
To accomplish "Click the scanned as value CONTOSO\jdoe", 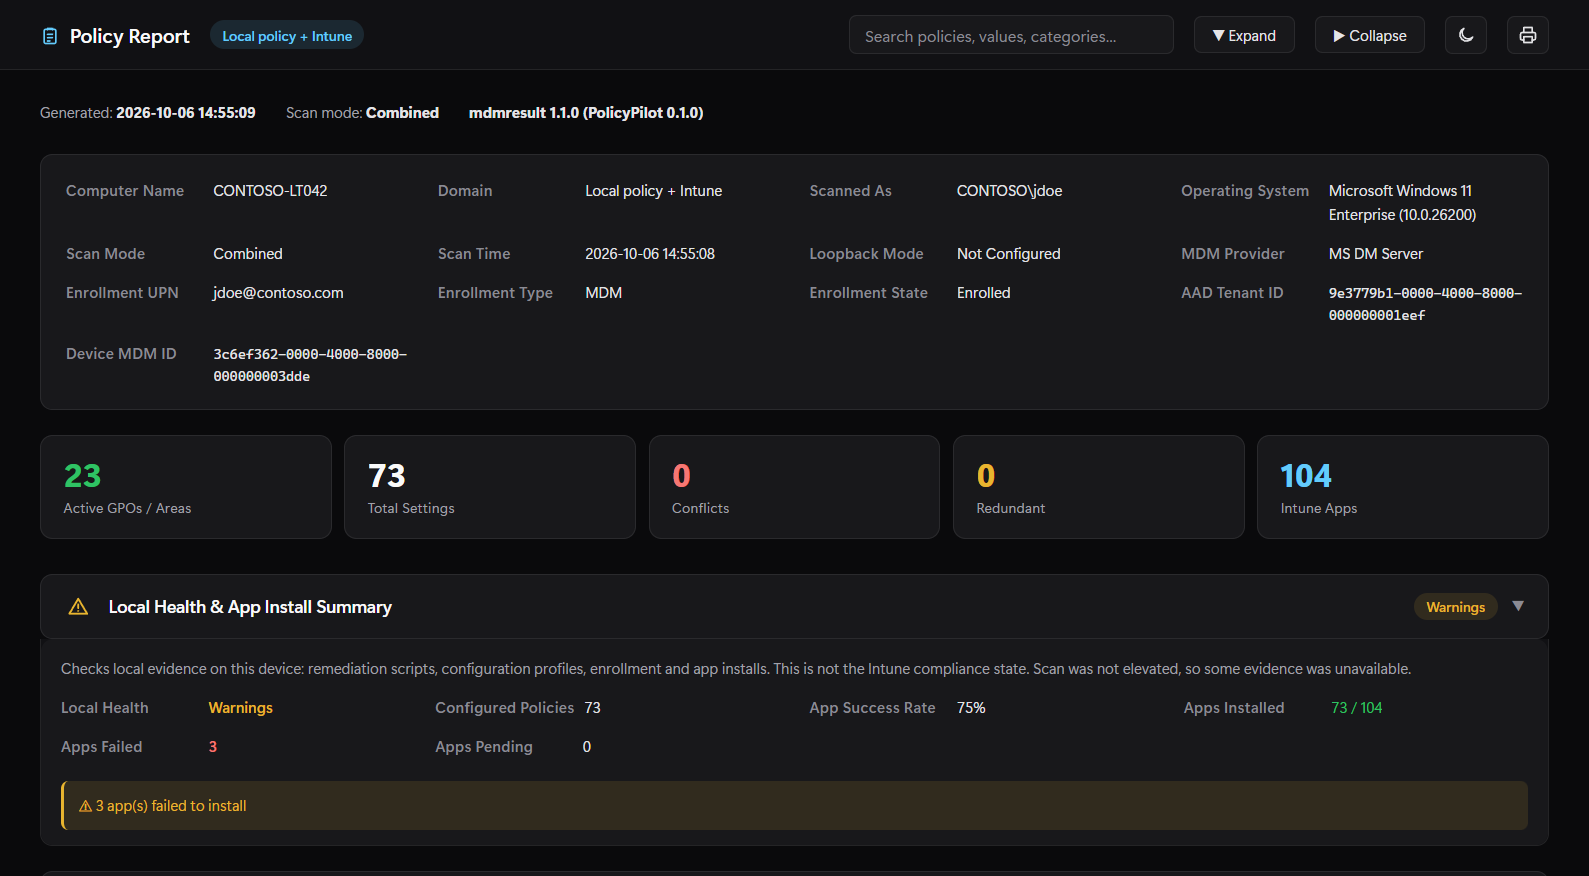I will 1009,191.
